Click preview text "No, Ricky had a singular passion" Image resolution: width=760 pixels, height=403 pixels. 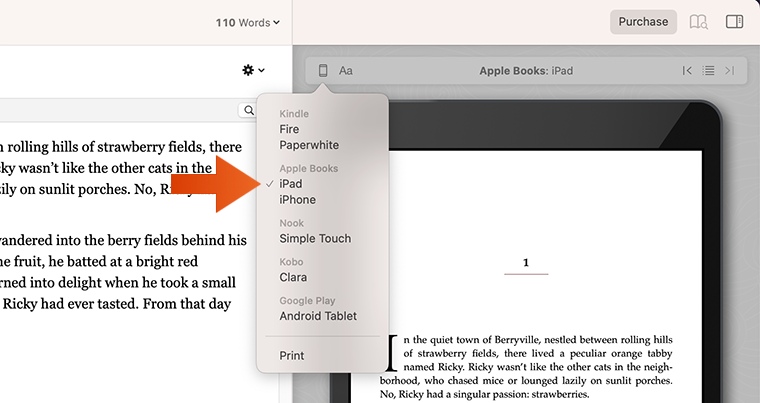[x=484, y=394]
